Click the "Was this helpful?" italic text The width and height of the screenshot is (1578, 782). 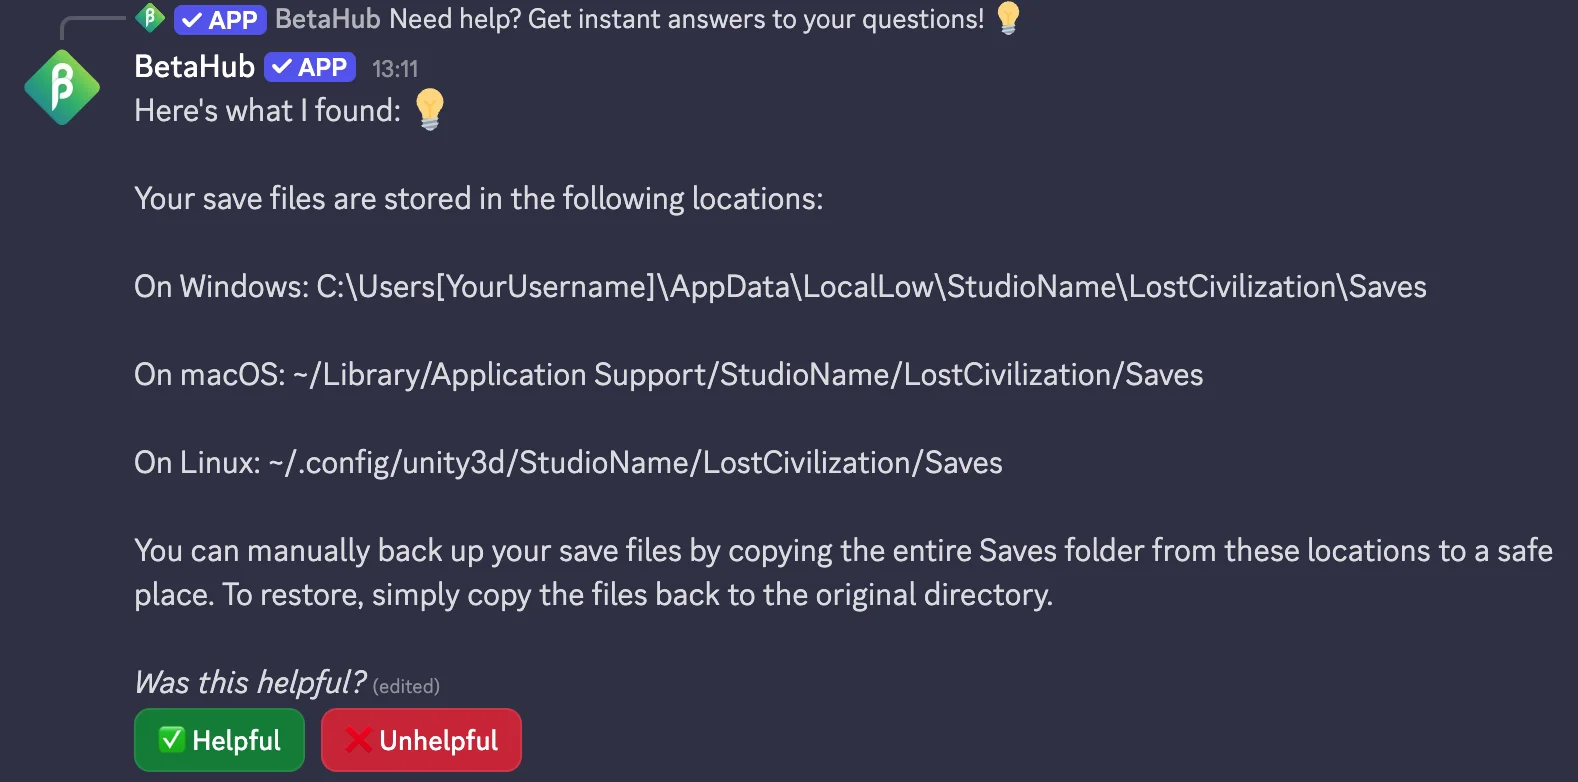[x=250, y=683]
